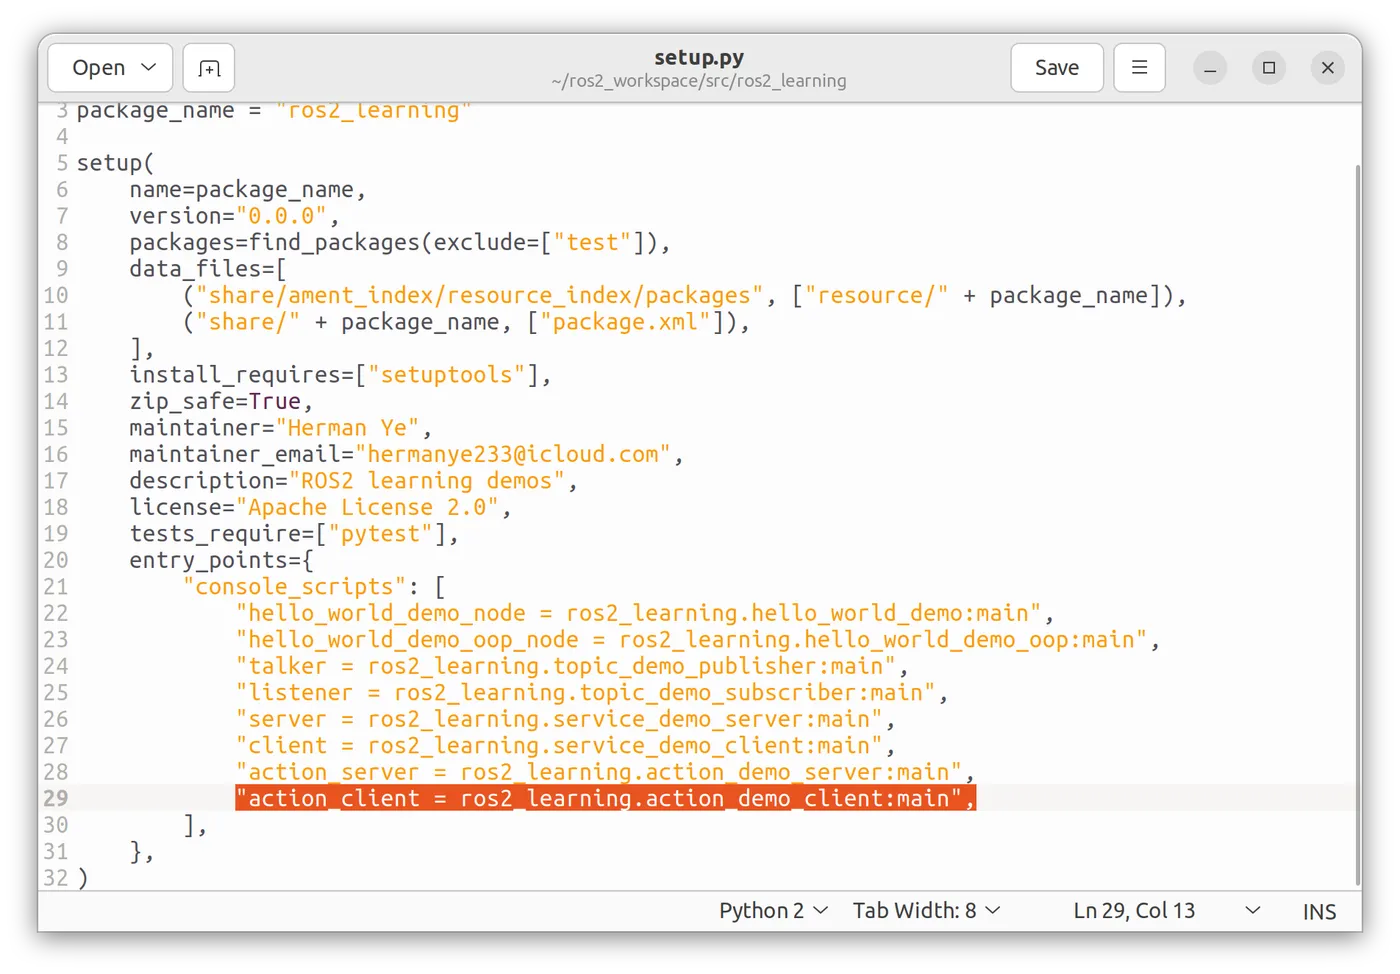Click the "client = ros2_learning.service_demo_client:main" line

pos(565,745)
